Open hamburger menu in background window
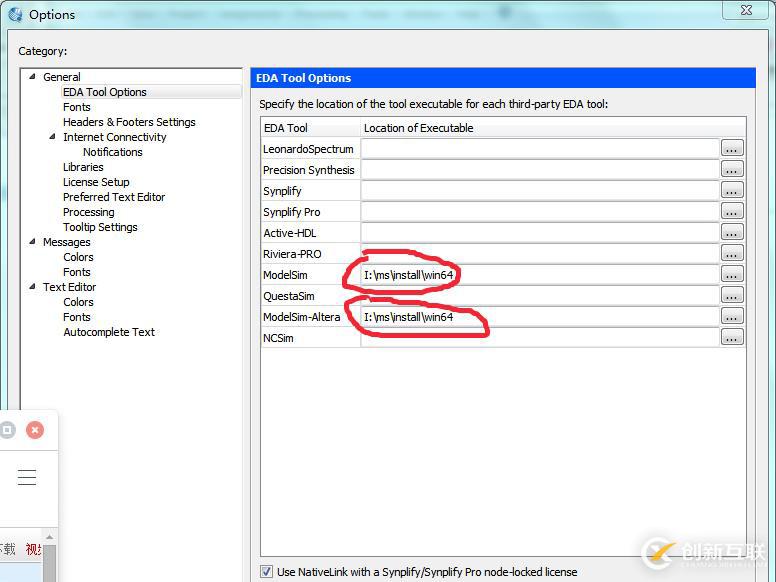The width and height of the screenshot is (776, 582). tap(27, 477)
